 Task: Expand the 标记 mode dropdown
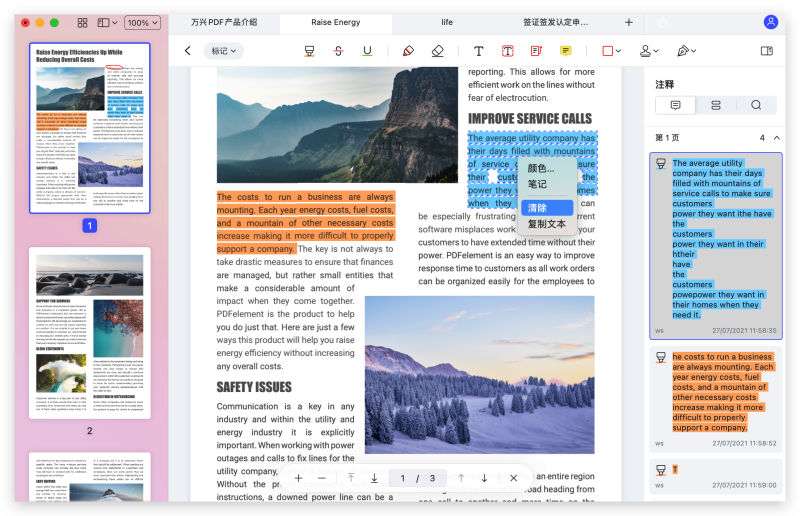(x=223, y=51)
